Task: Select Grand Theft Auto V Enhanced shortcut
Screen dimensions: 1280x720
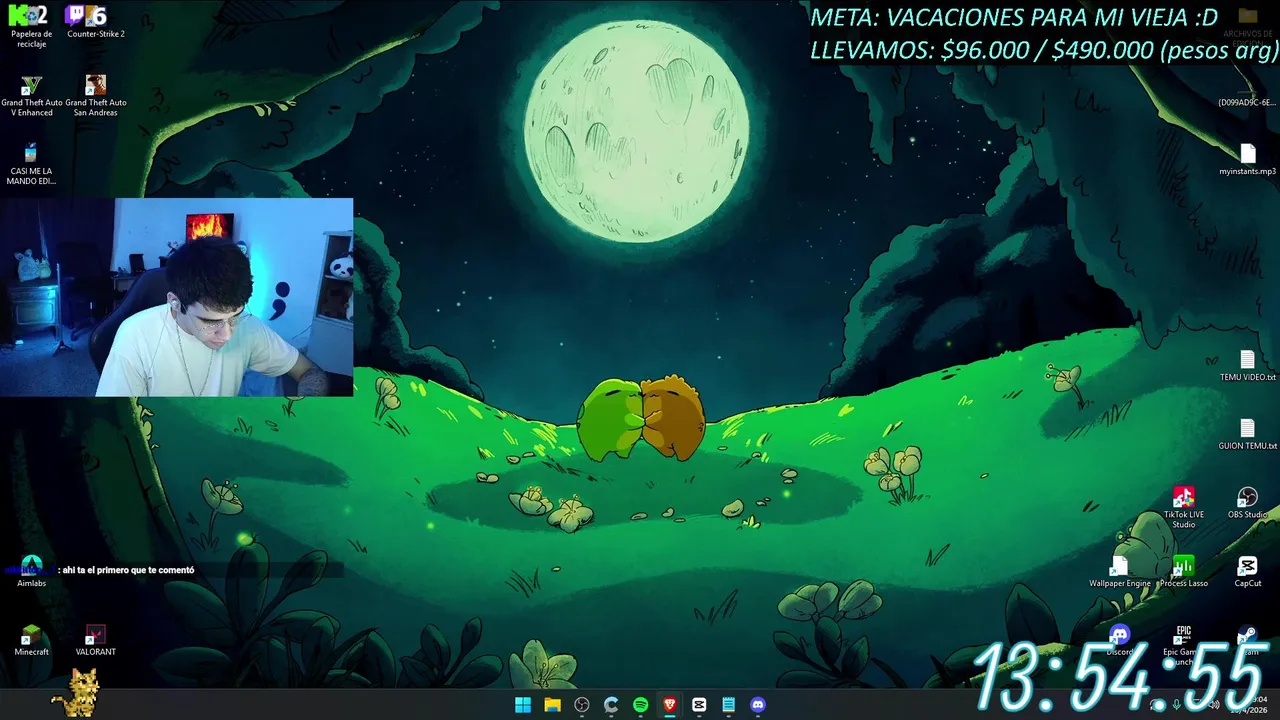Action: tap(31, 96)
